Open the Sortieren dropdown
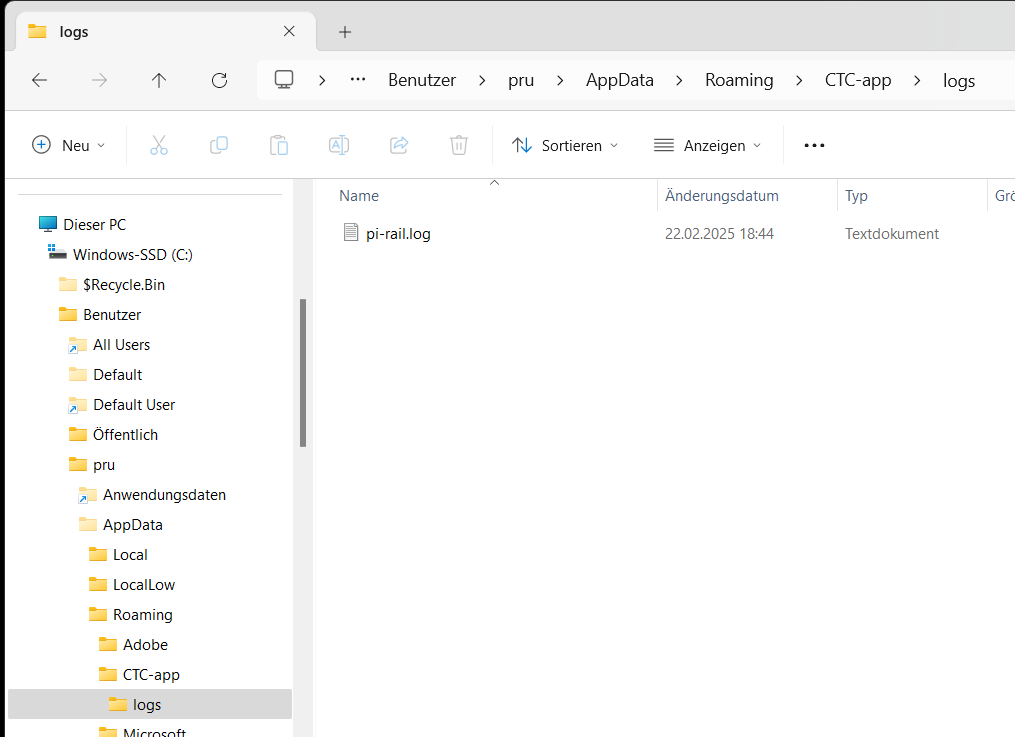 pyautogui.click(x=564, y=145)
